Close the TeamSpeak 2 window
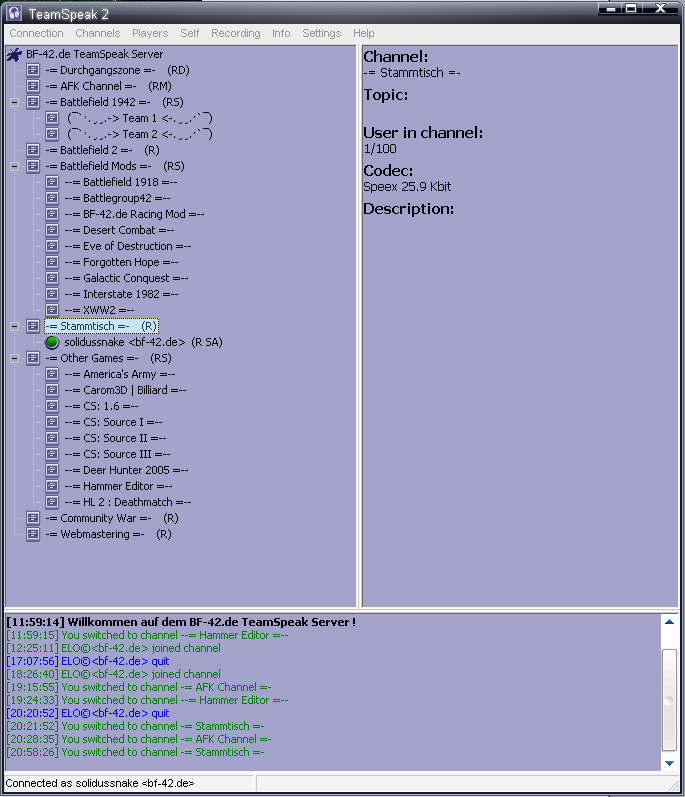This screenshot has width=685, height=797. click(660, 8)
